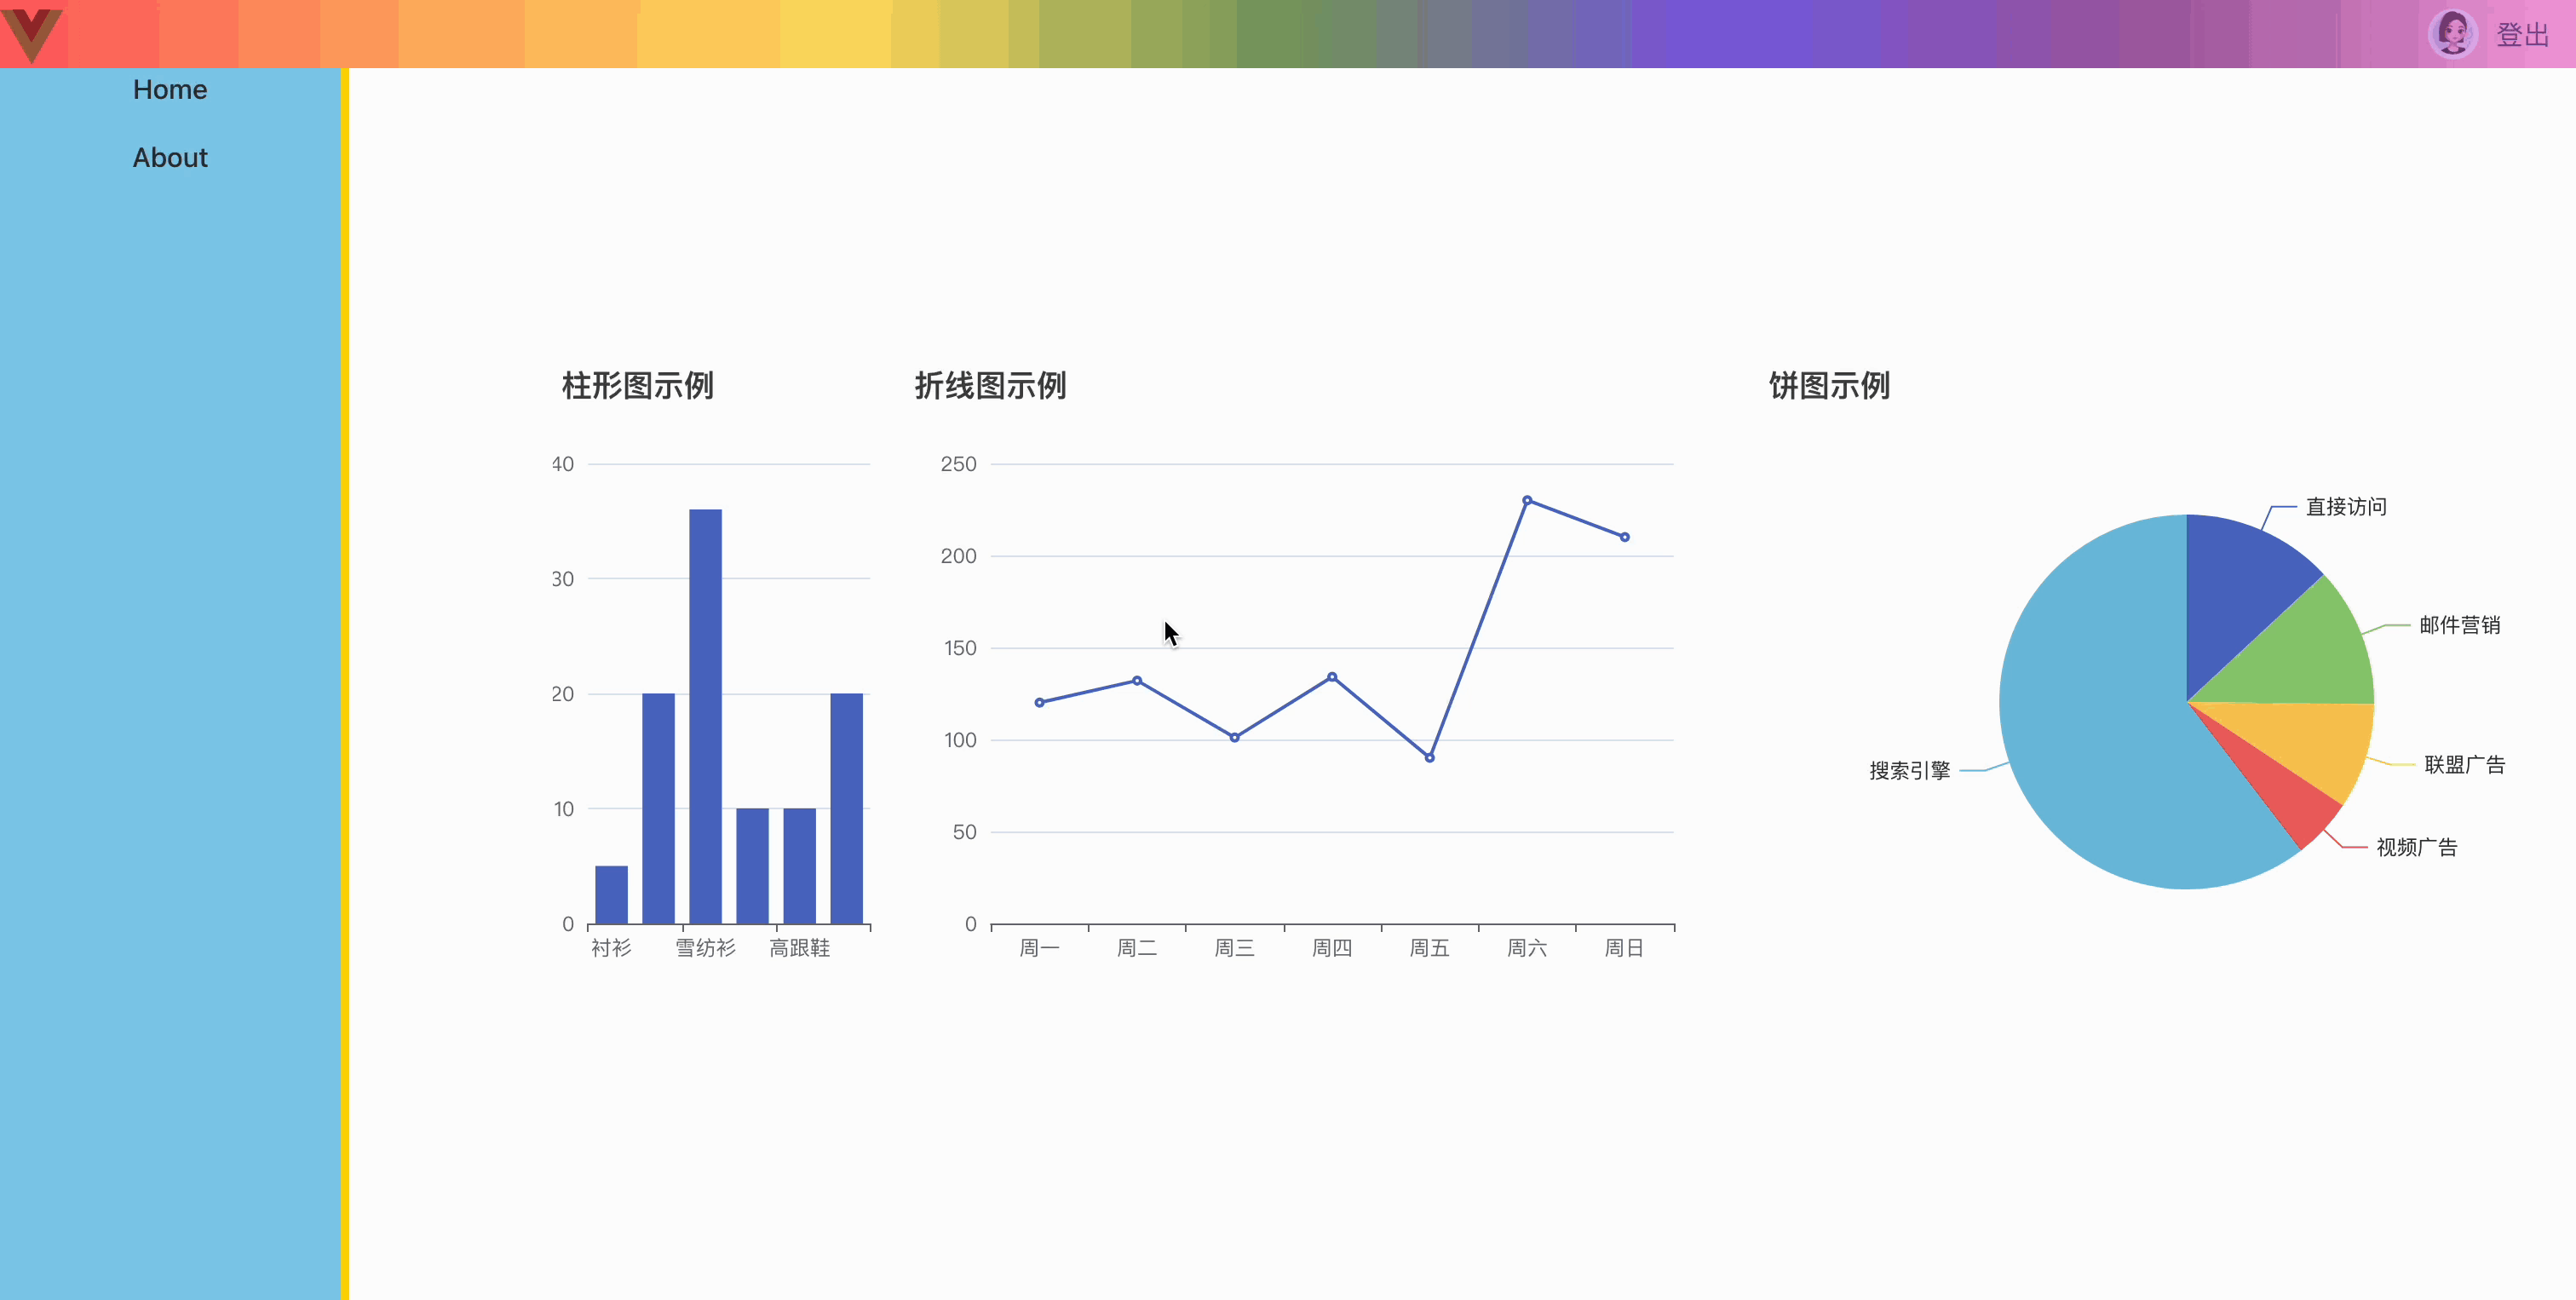Click the rightmost bar in bar chart

pyautogui.click(x=846, y=808)
